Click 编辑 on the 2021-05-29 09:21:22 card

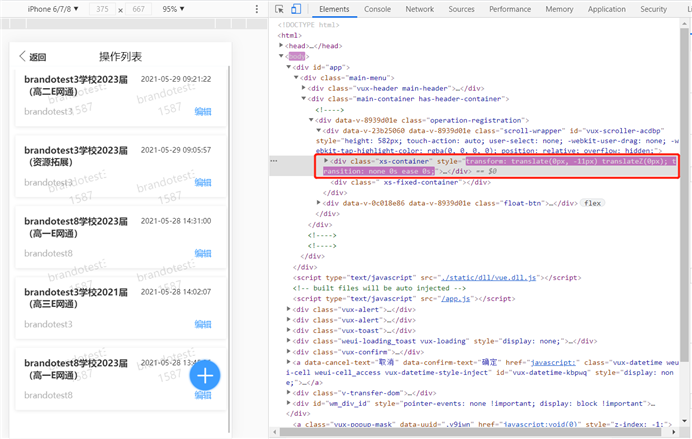[203, 112]
